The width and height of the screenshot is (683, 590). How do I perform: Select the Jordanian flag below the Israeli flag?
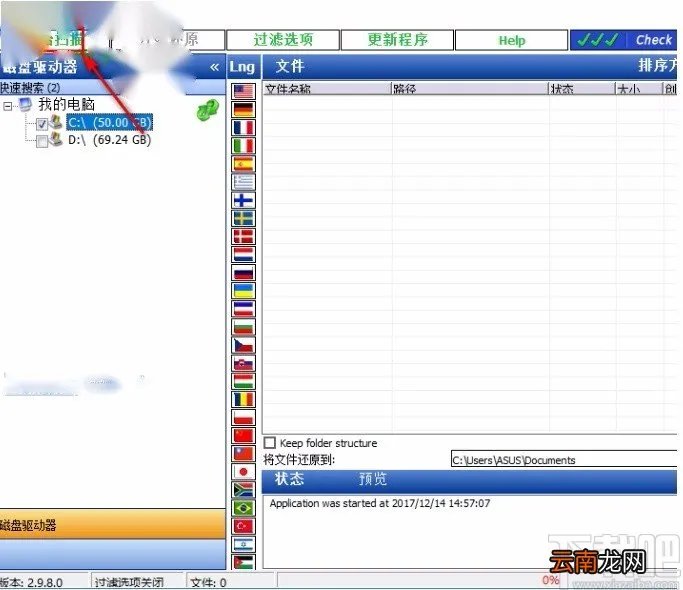click(x=243, y=561)
